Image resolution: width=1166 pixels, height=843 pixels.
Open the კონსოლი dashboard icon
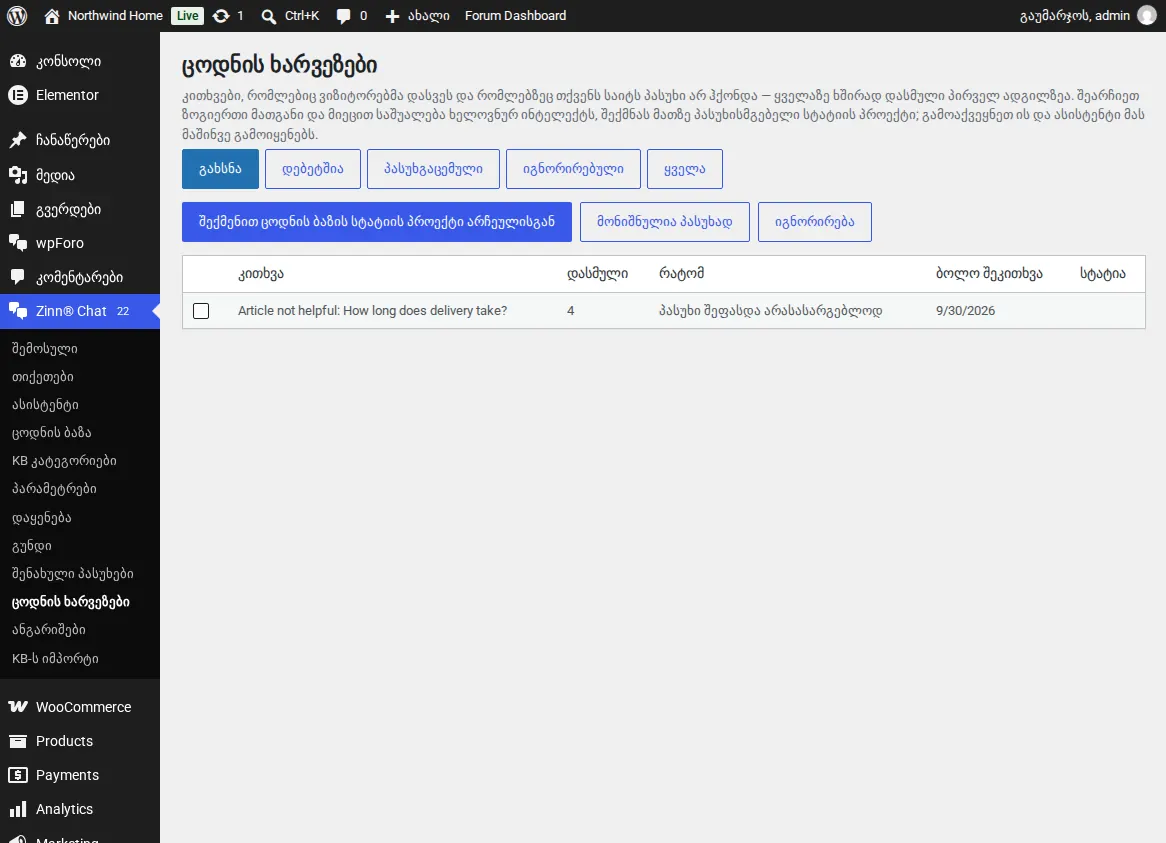[x=18, y=61]
